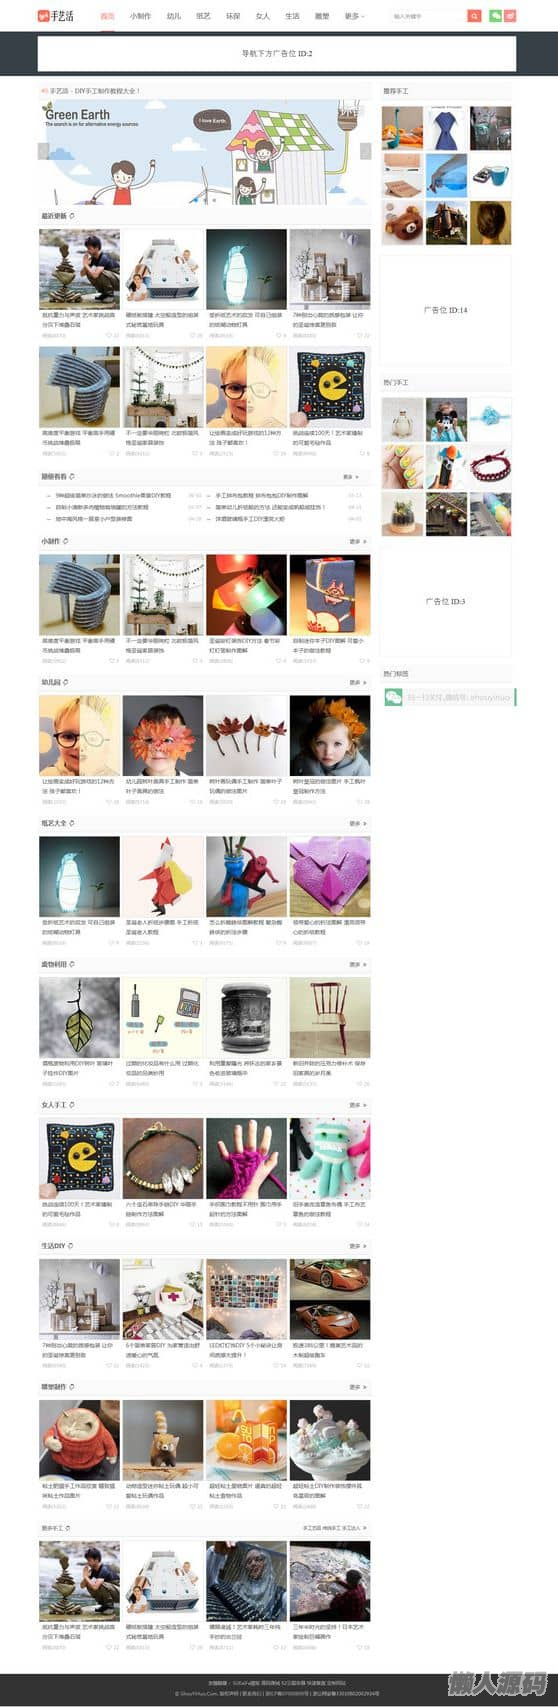Image resolution: width=558 pixels, height=1707 pixels.
Task: Click refresh icon beside 随便看看 heading
Action: point(72,476)
